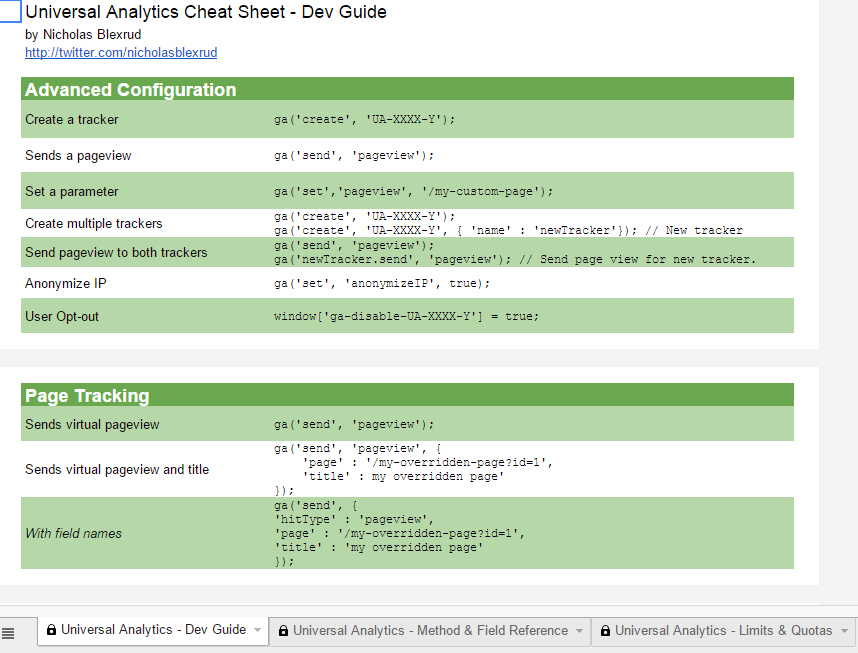Switch to Method & Field Reference sheet
This screenshot has height=653, width=858.
tap(430, 631)
